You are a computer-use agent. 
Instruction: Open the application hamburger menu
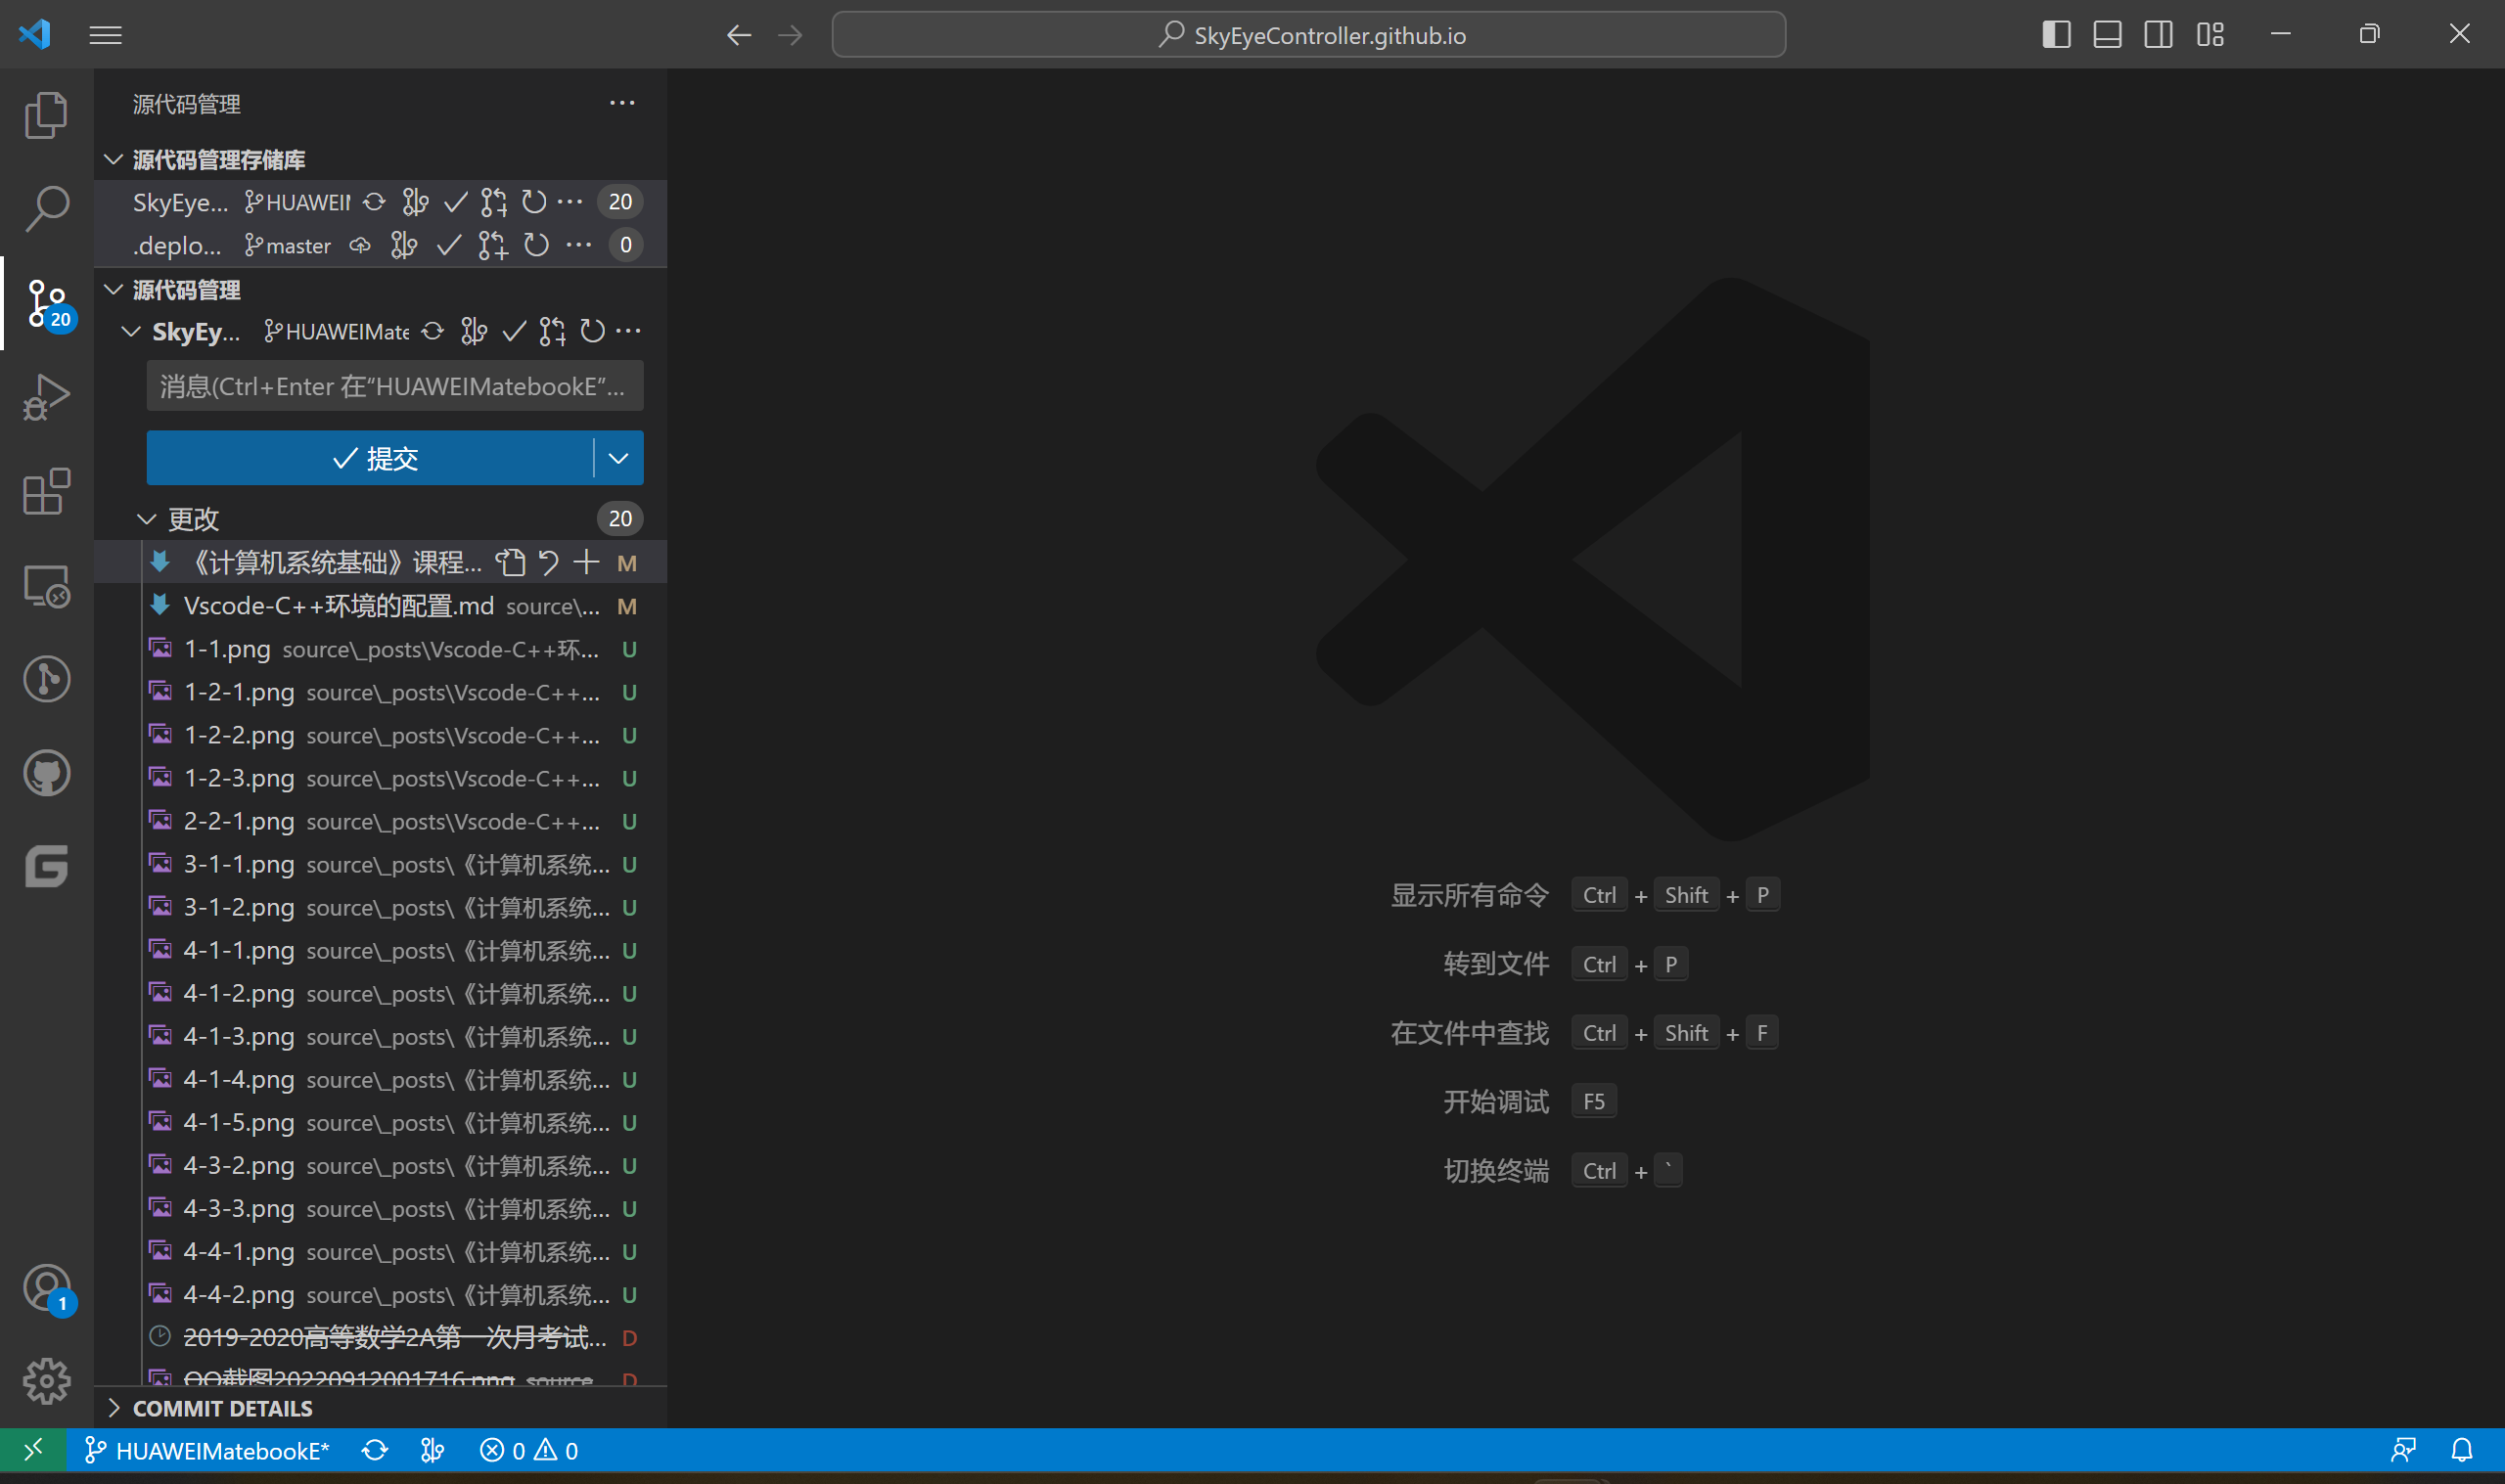click(x=105, y=35)
